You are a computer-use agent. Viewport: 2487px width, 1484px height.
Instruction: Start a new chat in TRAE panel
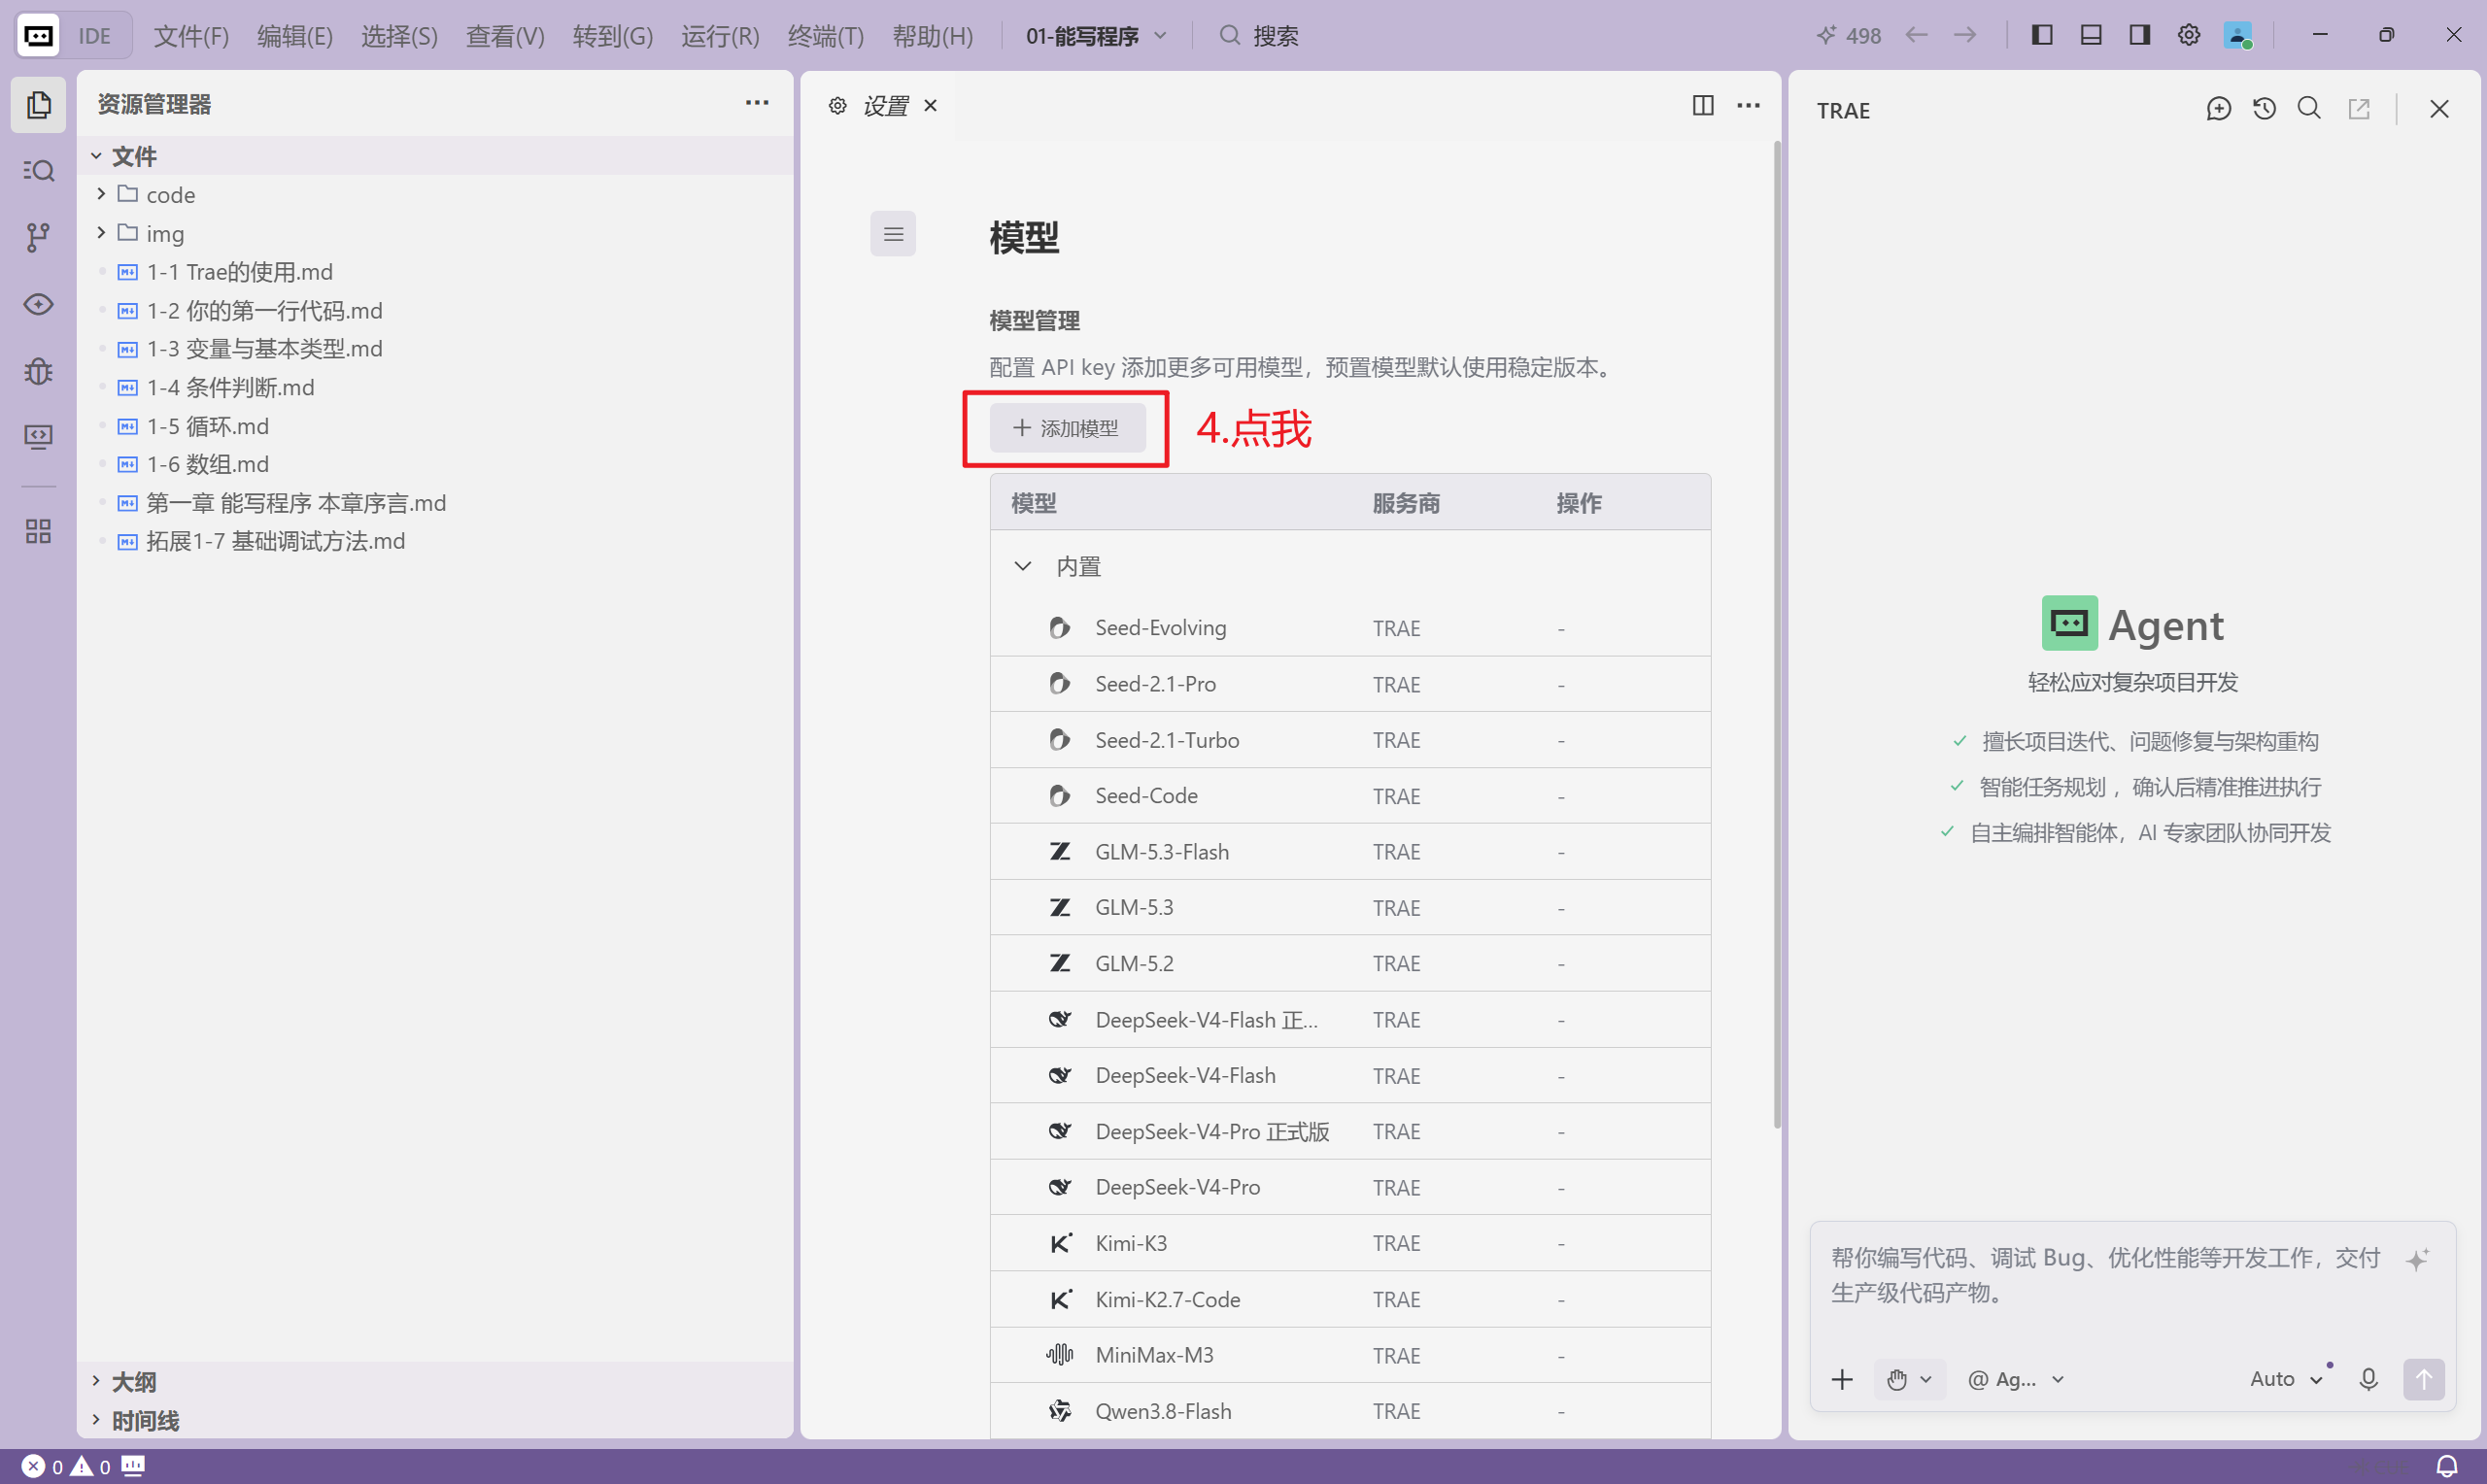pyautogui.click(x=2218, y=109)
